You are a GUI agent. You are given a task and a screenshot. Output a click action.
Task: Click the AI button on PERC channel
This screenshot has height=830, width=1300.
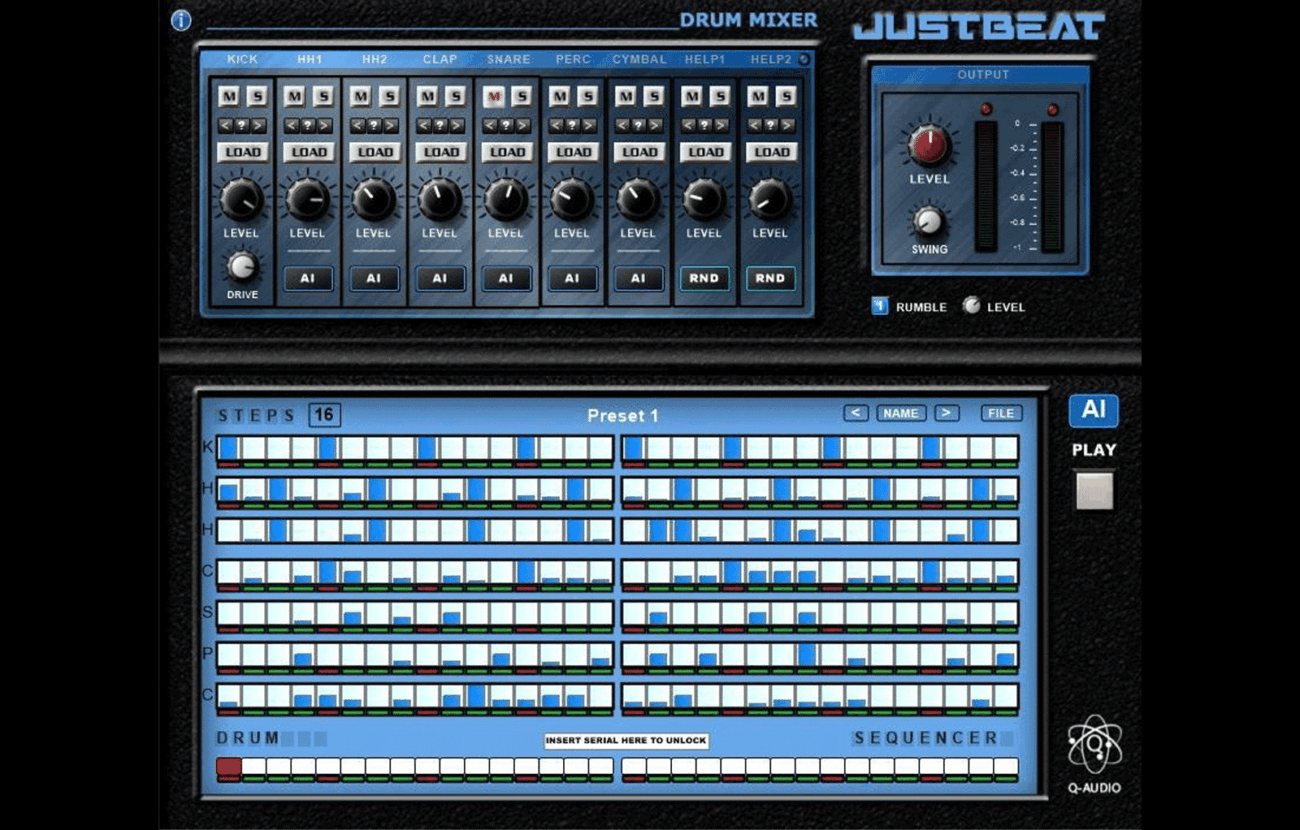click(x=572, y=279)
